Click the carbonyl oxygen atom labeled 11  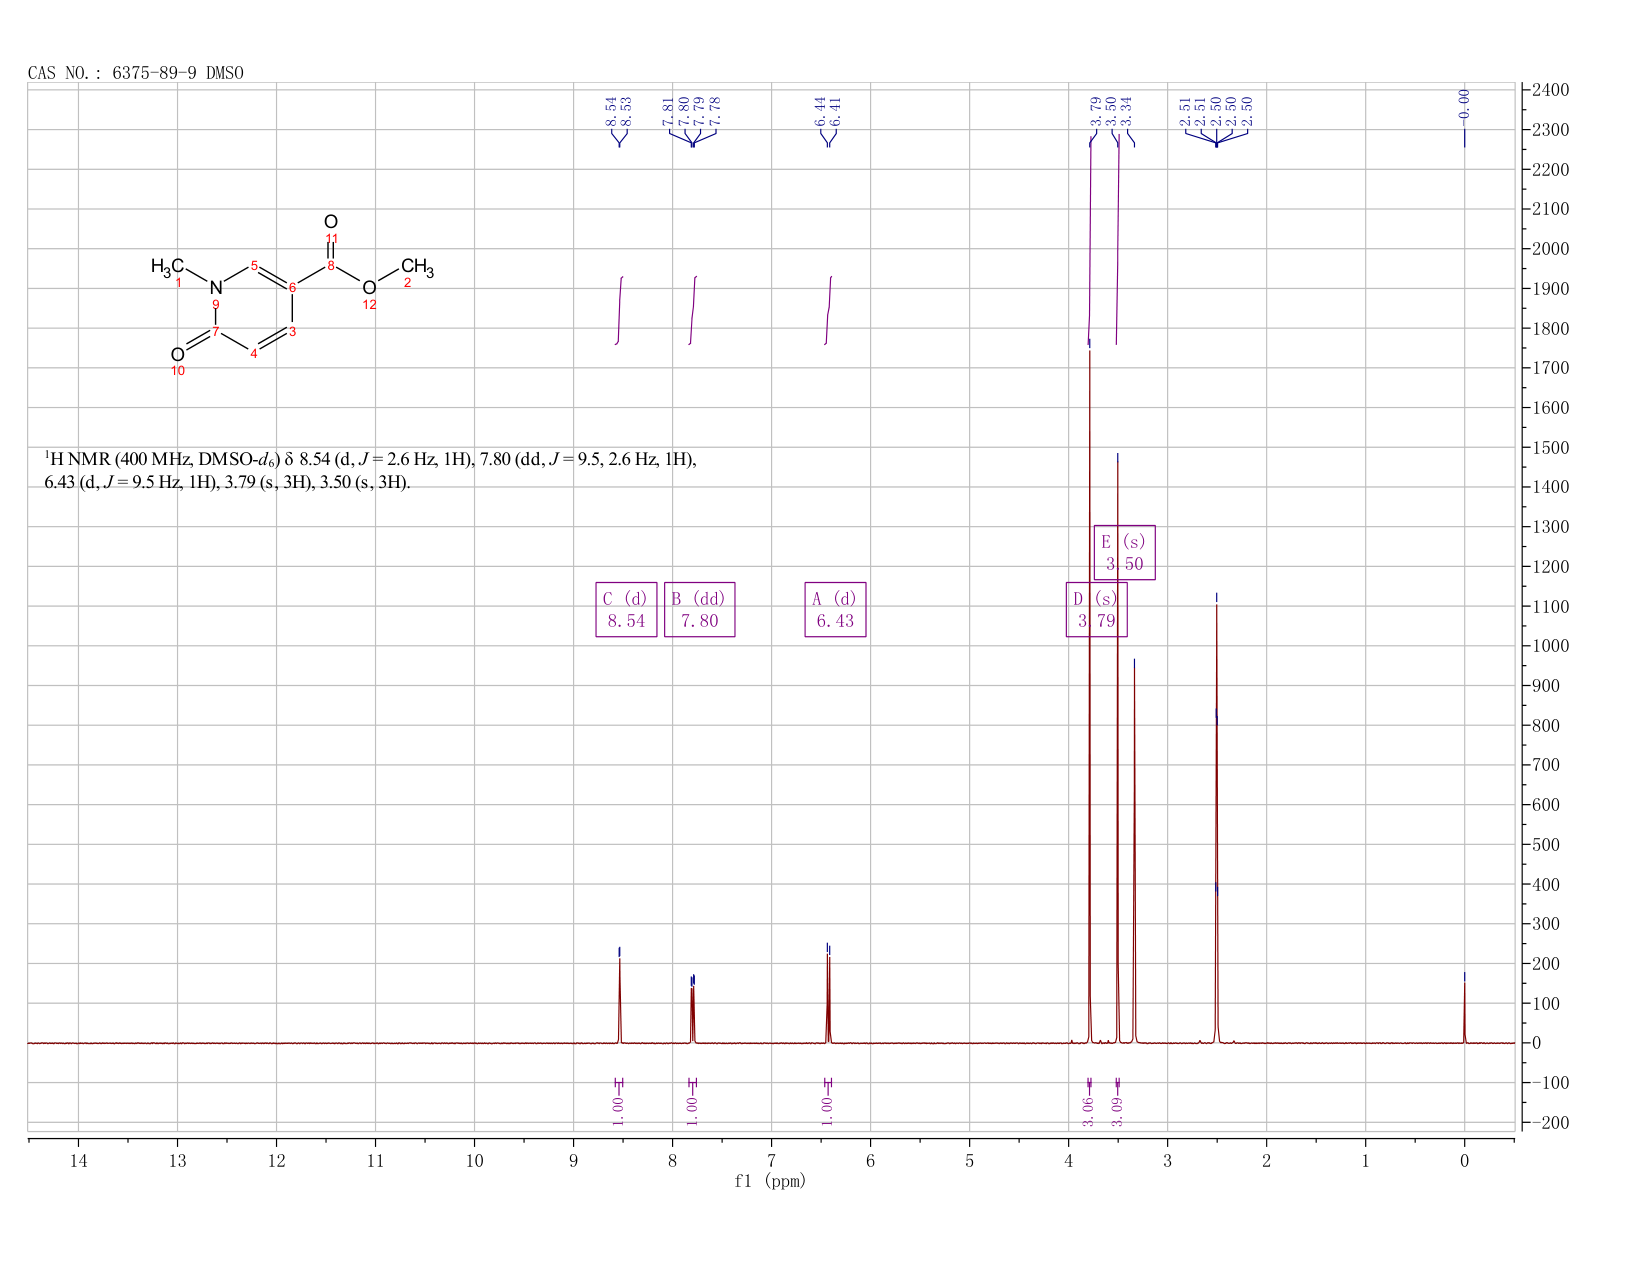click(331, 222)
